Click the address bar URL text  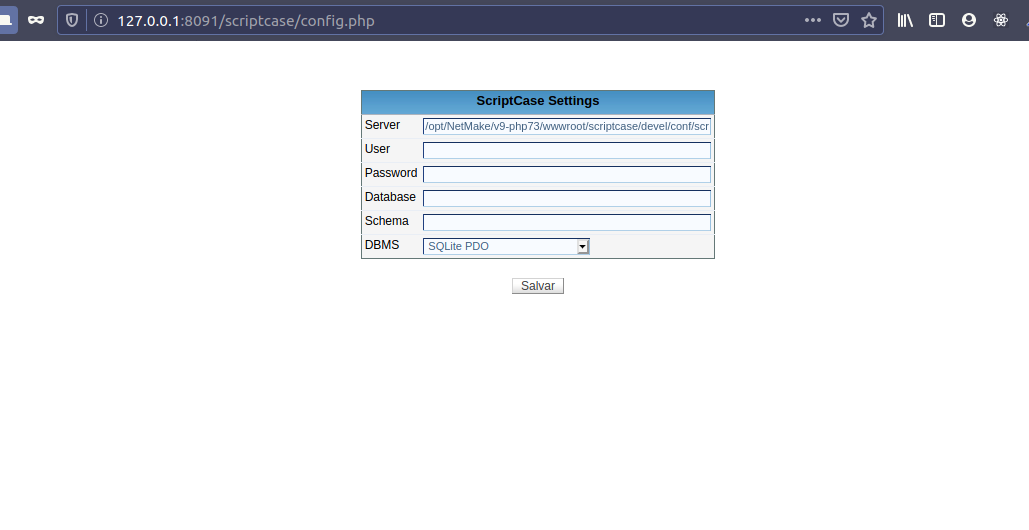pos(246,20)
